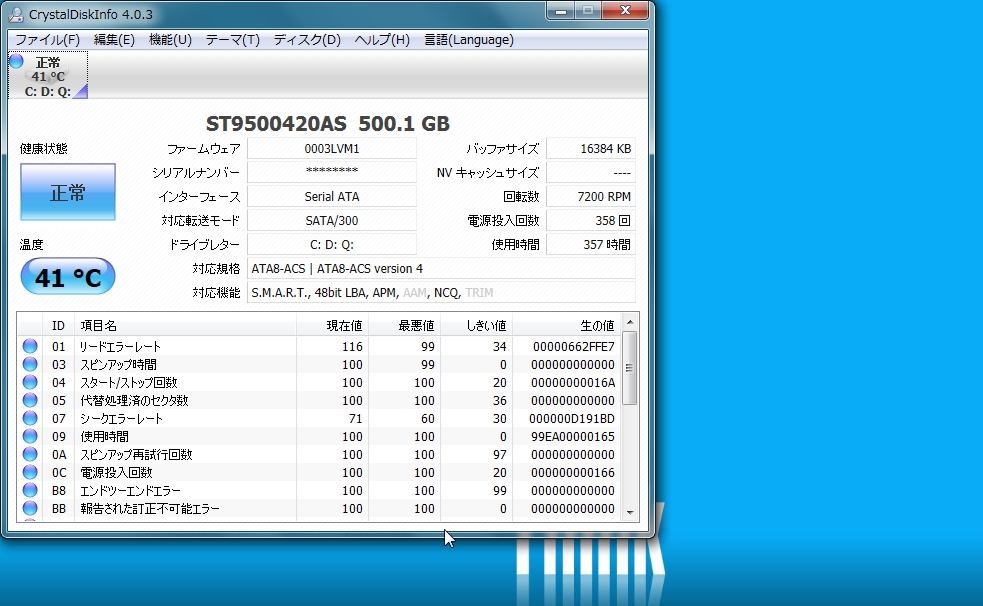Click the status icon for ID 0C 電源投入回数

pos(29,472)
